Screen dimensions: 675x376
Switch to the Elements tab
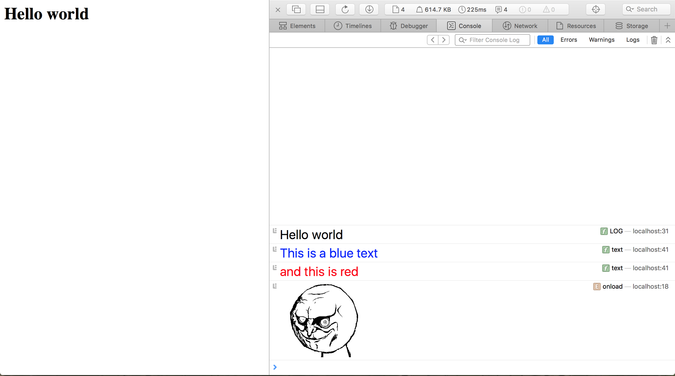coord(297,26)
